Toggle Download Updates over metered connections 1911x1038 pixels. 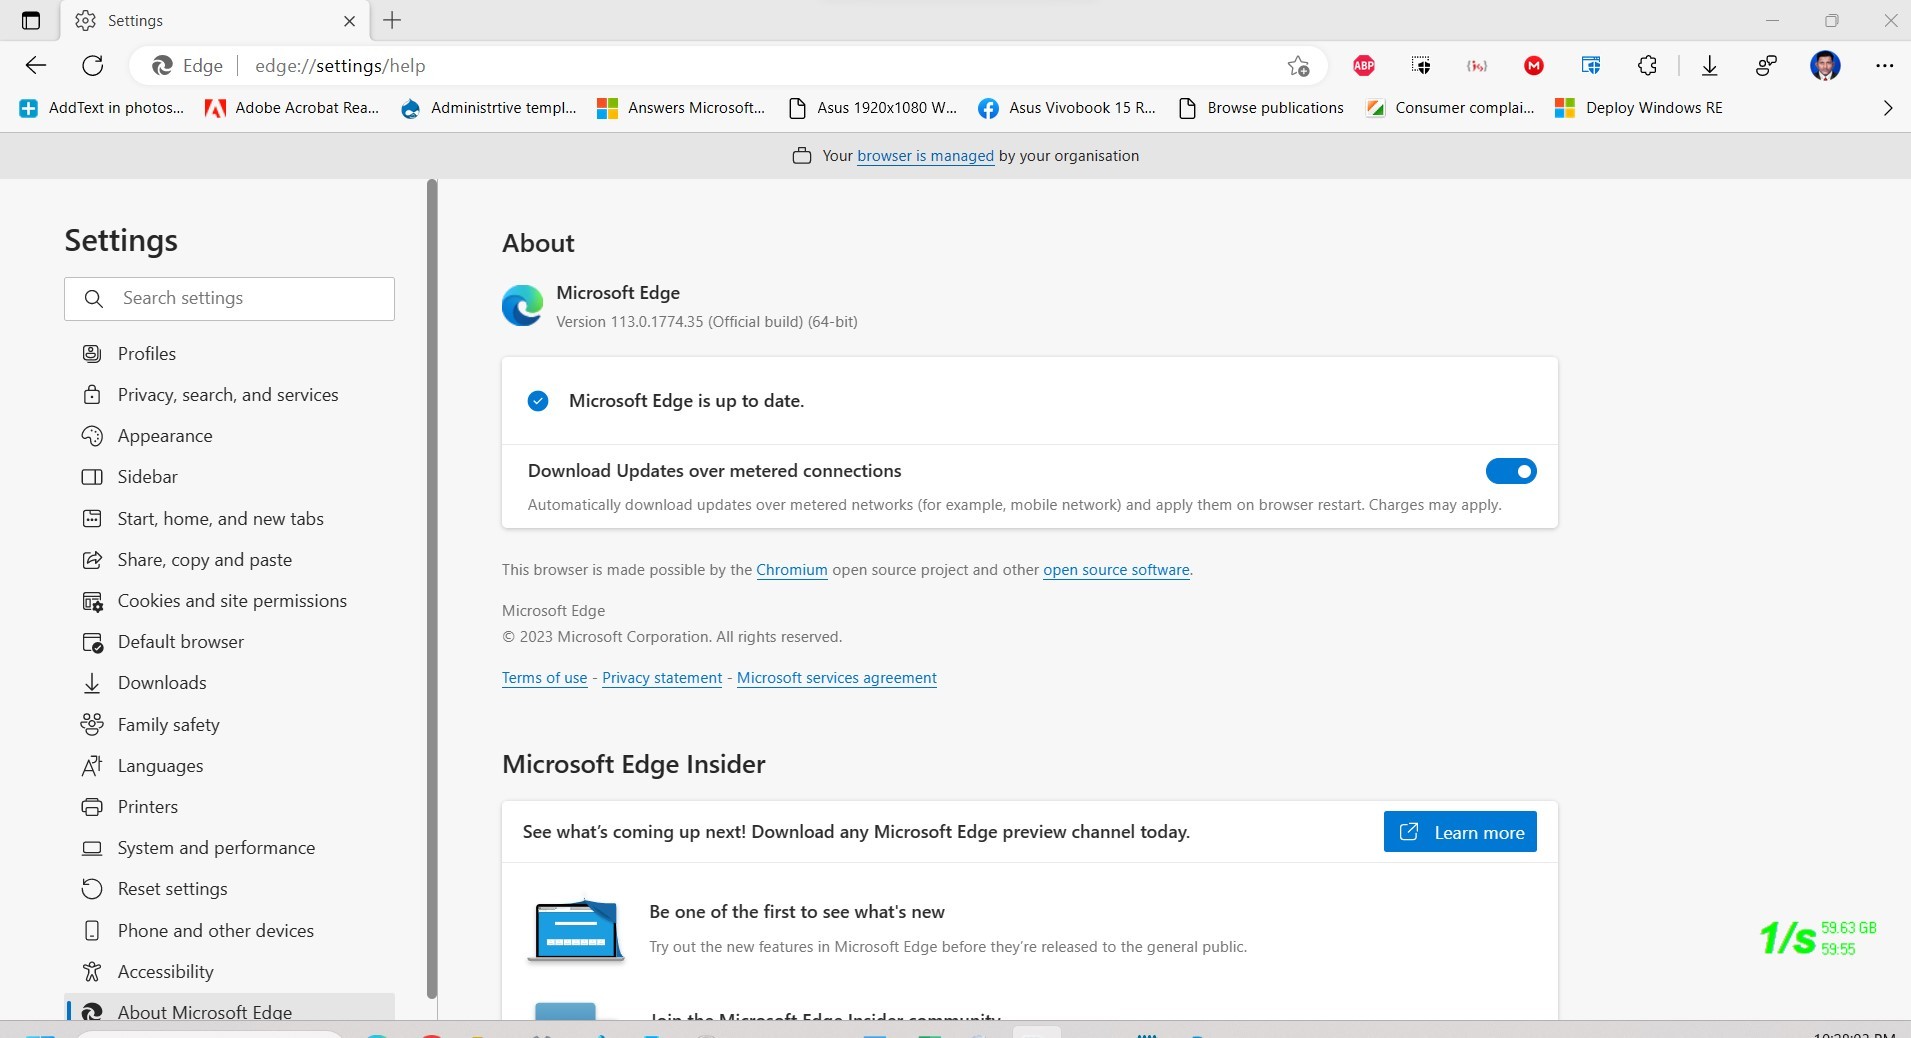[1511, 471]
